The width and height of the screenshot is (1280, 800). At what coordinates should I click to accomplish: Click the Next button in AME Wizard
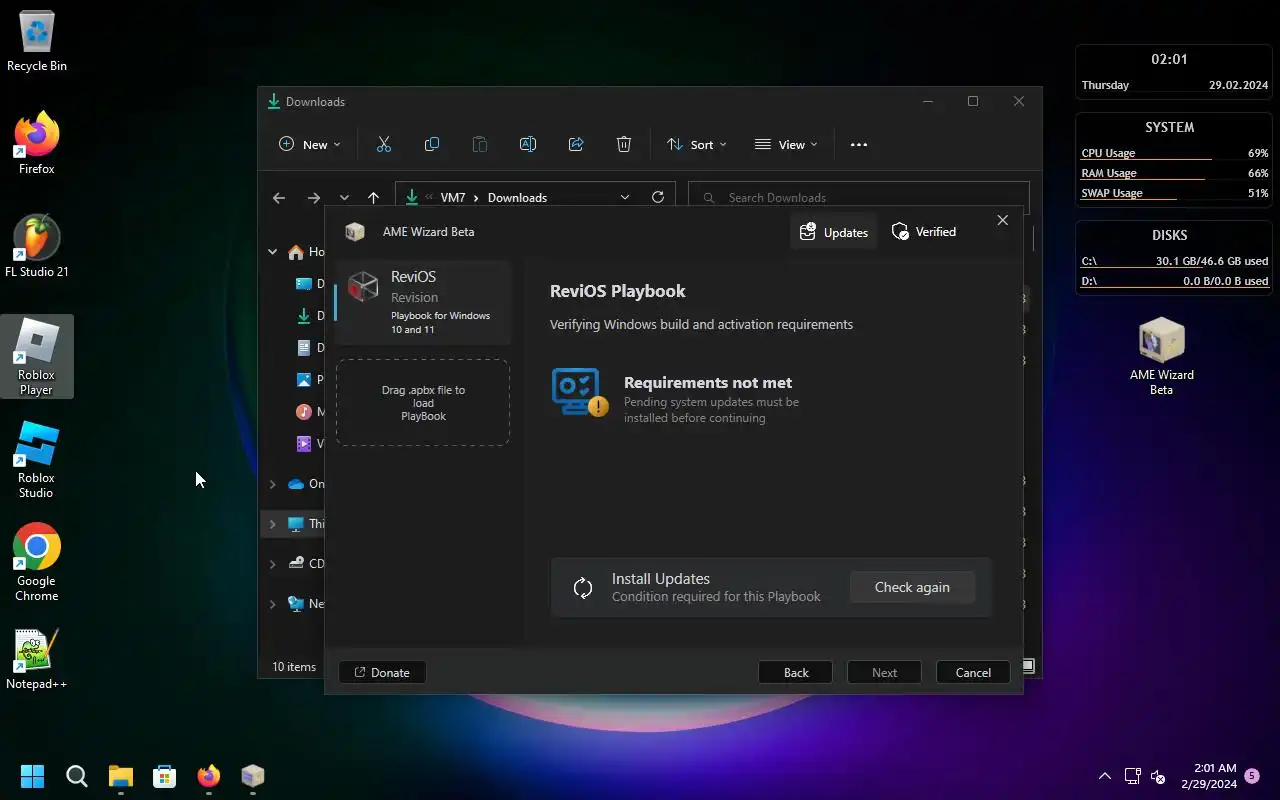click(884, 672)
